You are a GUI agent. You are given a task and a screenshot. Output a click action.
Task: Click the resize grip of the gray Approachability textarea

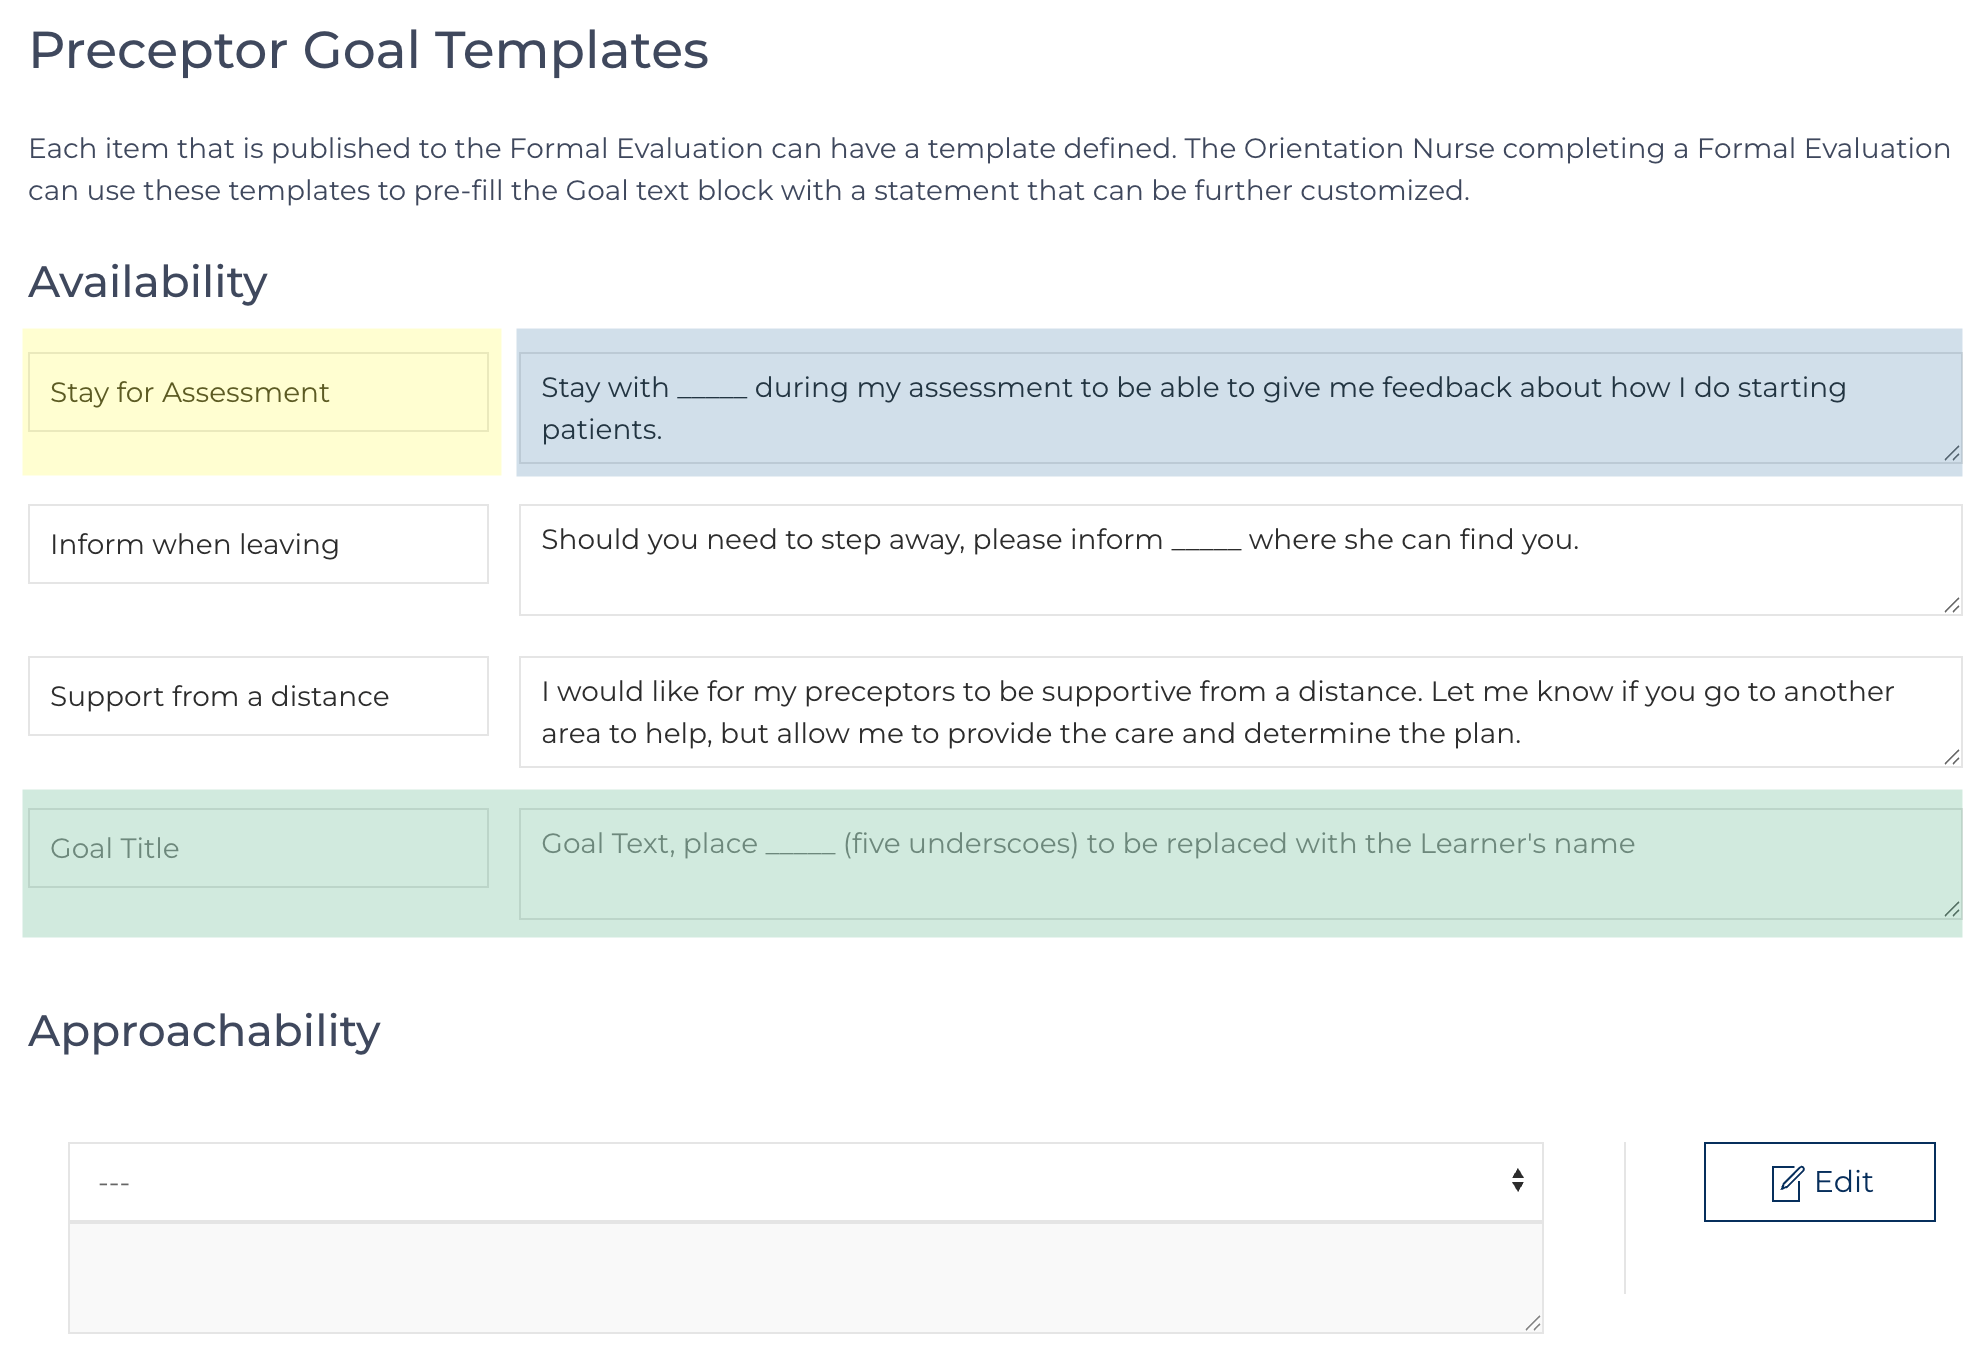coord(1532,1323)
